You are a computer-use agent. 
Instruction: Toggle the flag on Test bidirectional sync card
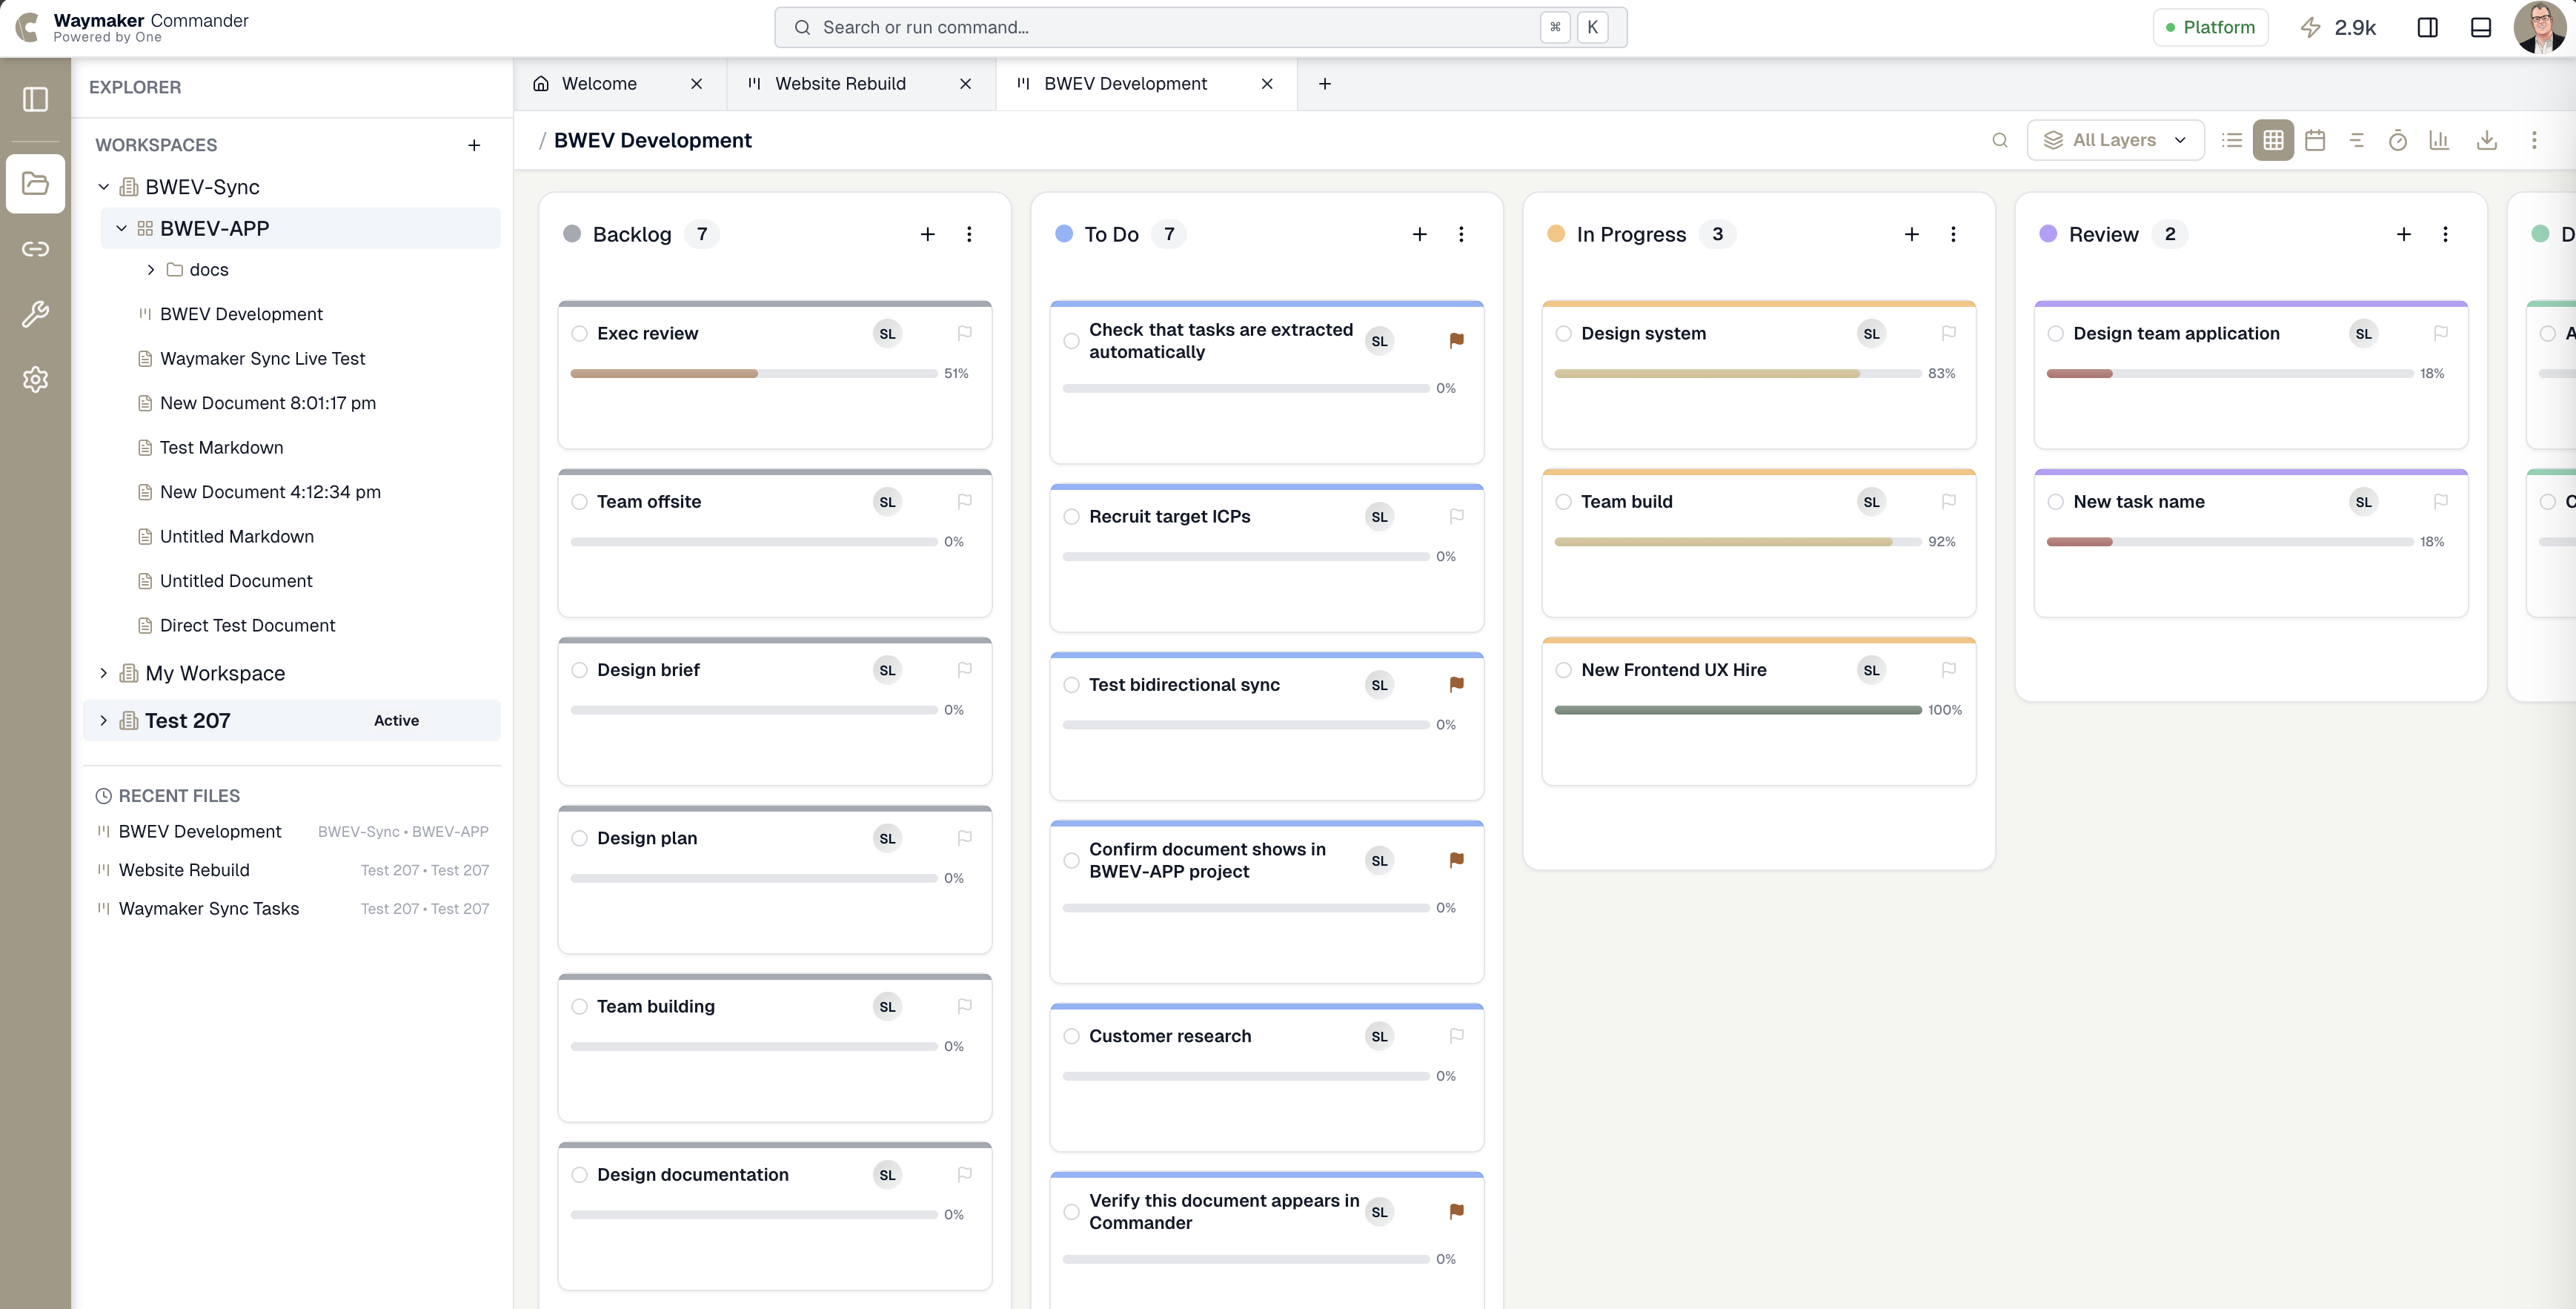pos(1456,684)
